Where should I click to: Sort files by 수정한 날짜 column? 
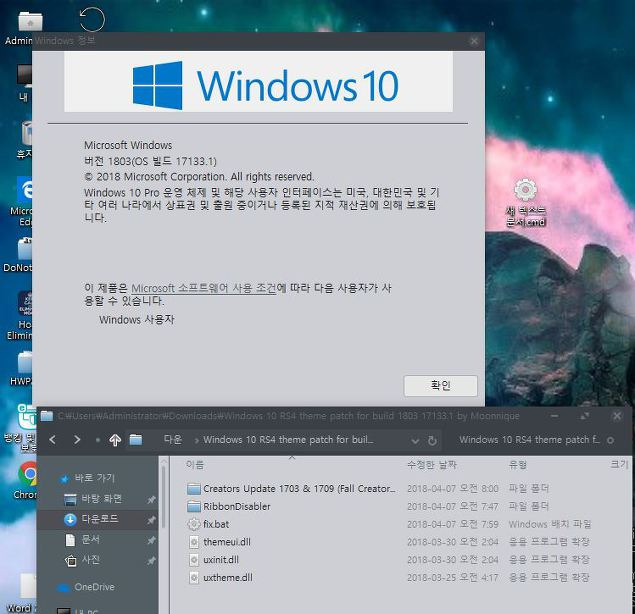point(432,465)
